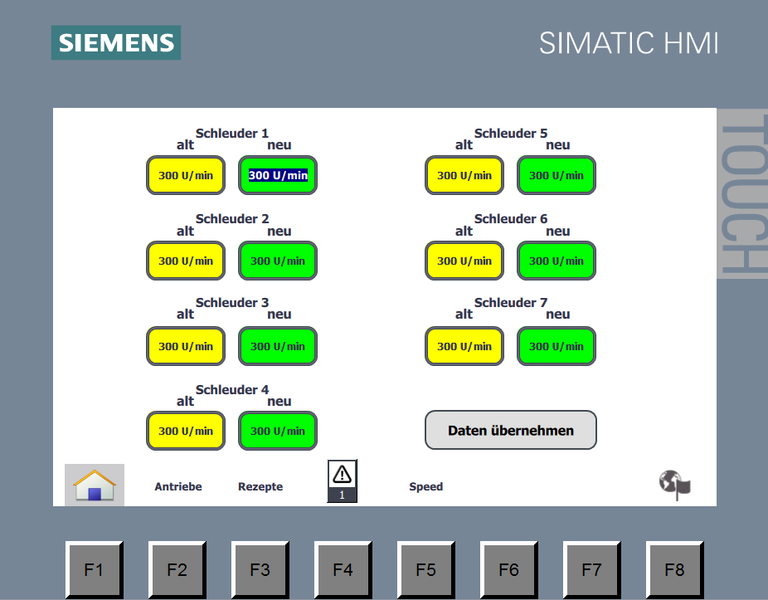The image size is (768, 600).
Task: Select Schleuder 1 neu speed field
Action: point(278,175)
